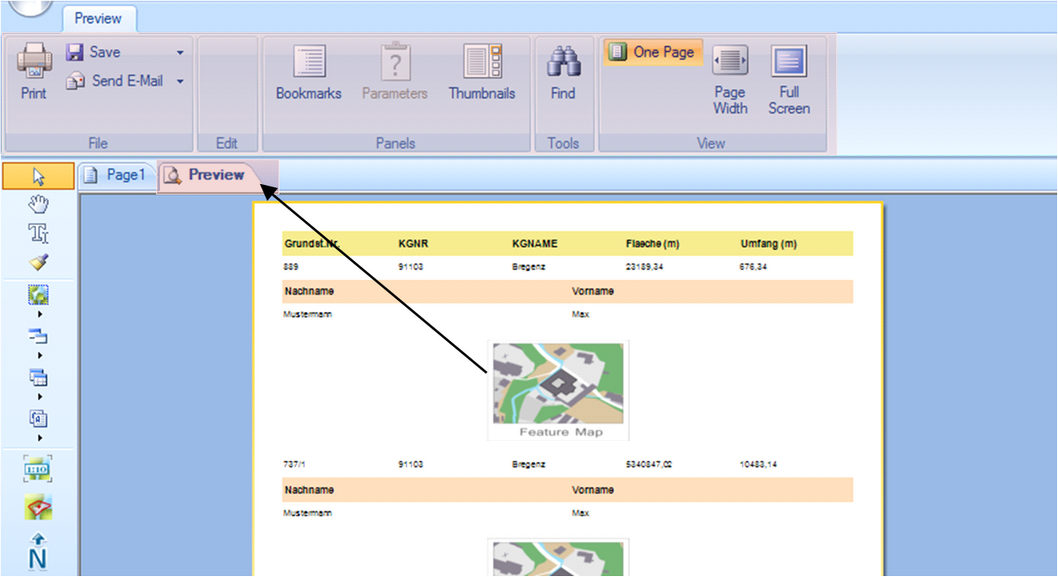Click the Save floppy disk icon
1058x577 pixels.
point(74,52)
